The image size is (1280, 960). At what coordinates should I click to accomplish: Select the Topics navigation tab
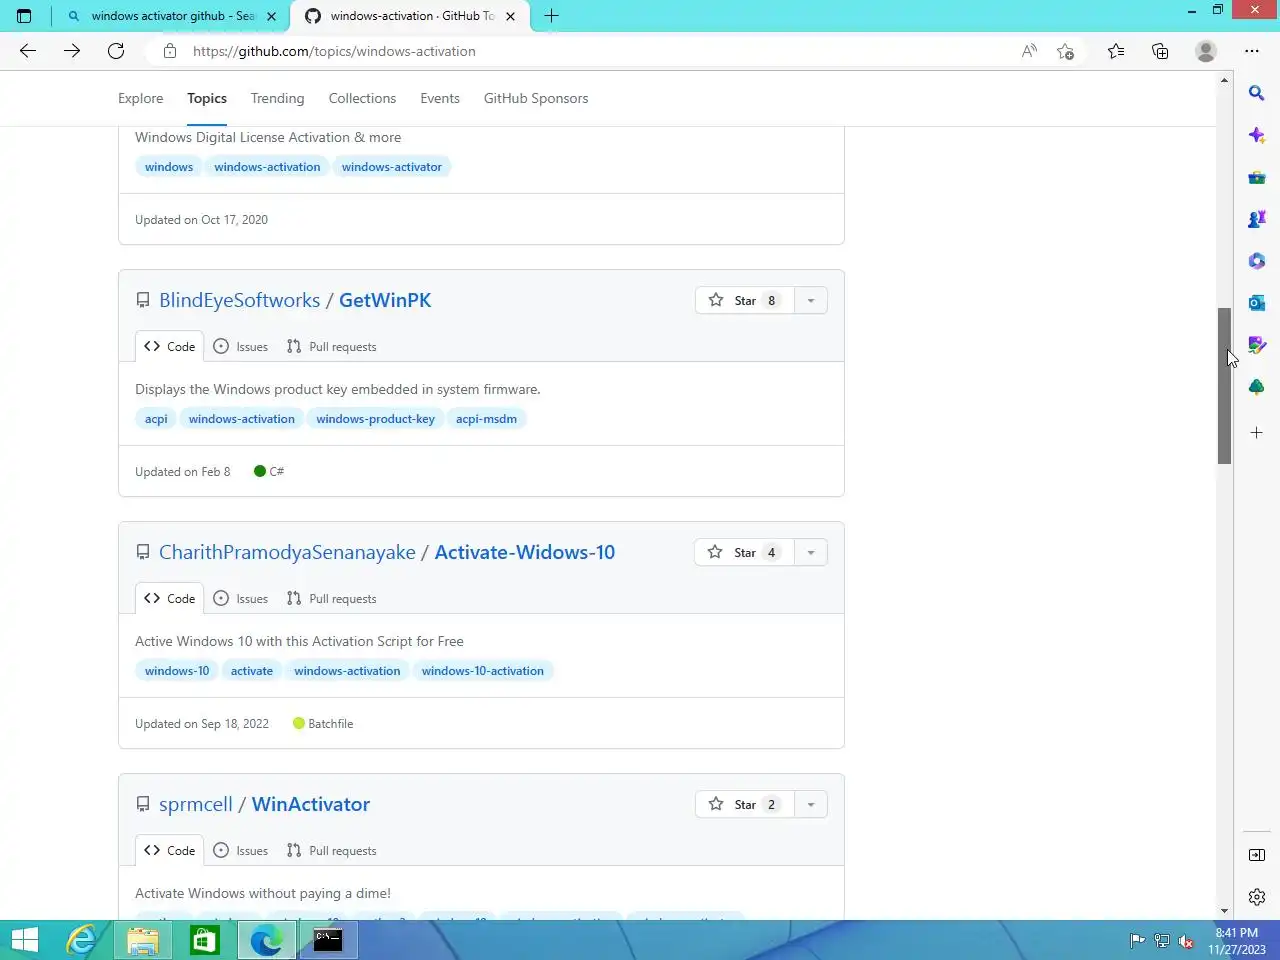point(207,98)
